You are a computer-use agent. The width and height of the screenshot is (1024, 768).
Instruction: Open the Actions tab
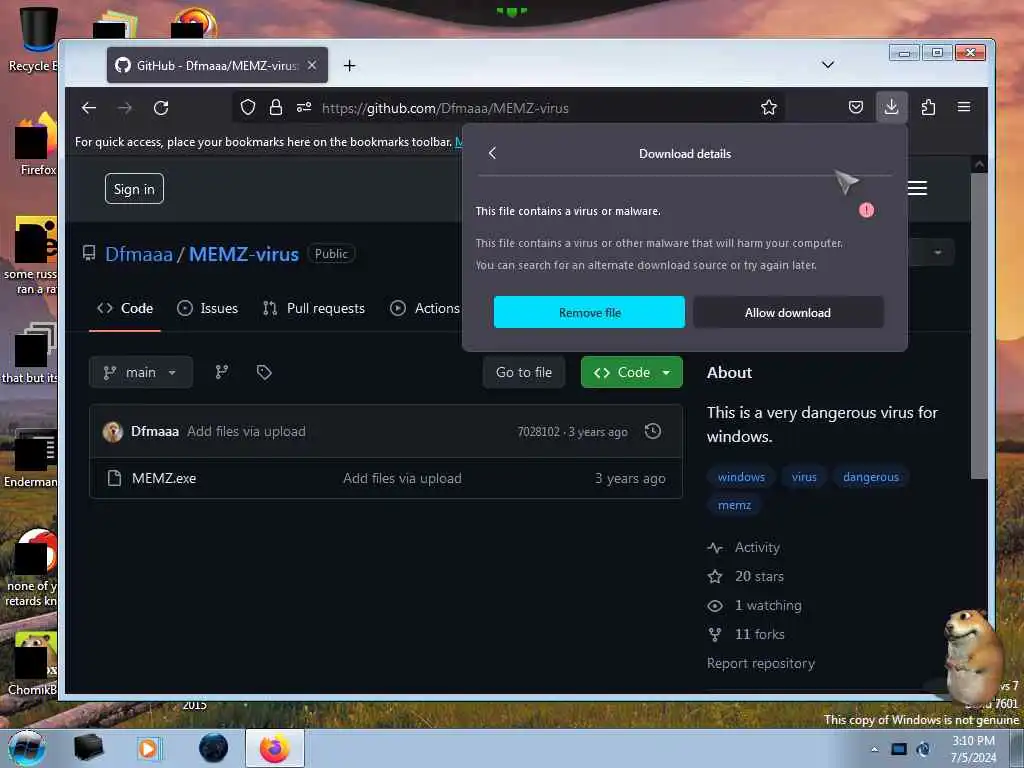425,308
